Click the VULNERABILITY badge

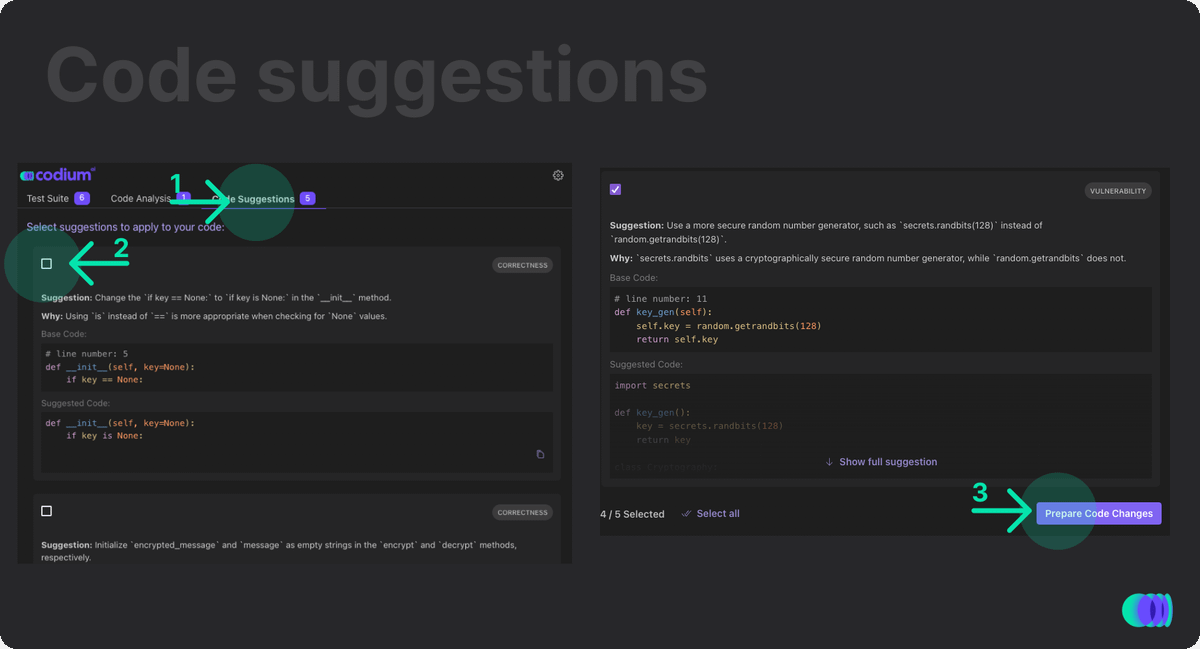[x=1118, y=190]
